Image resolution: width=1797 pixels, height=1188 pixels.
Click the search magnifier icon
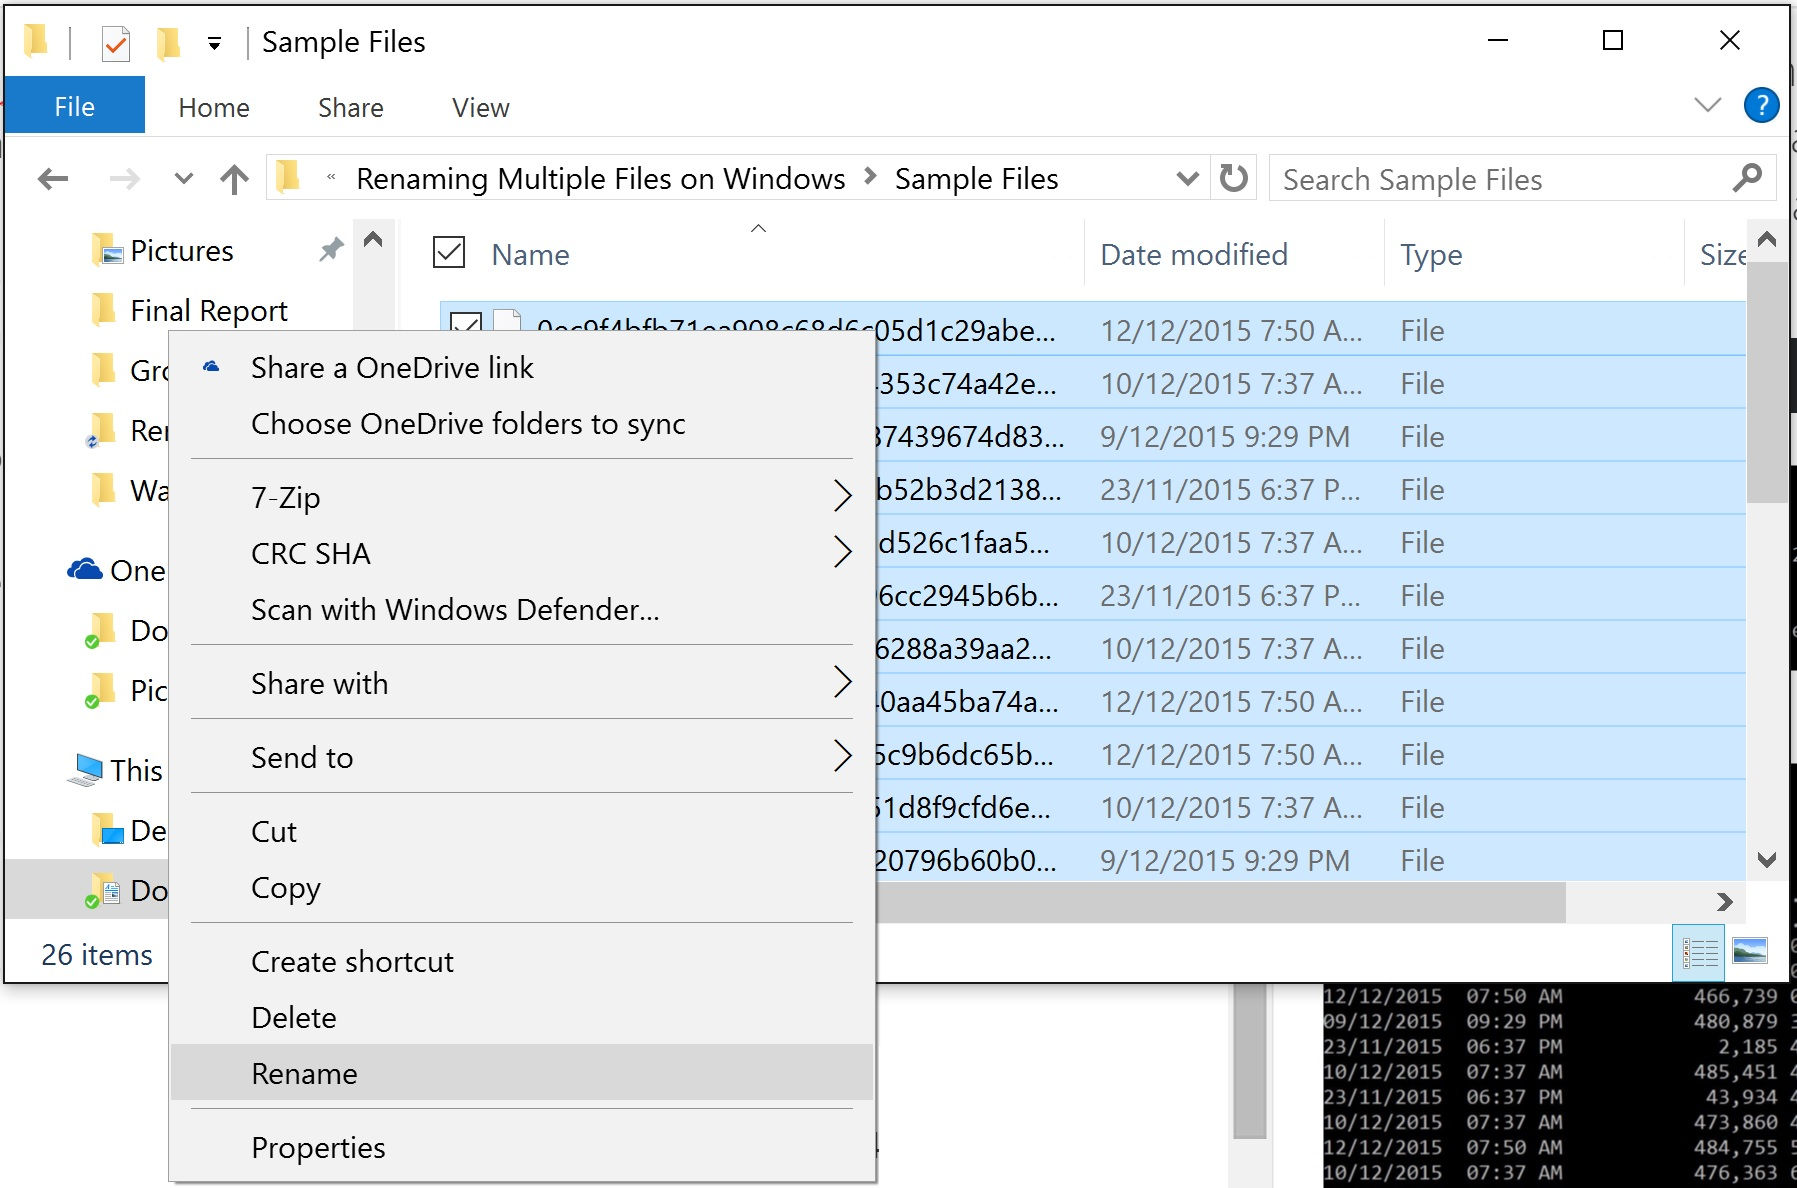coord(1748,179)
